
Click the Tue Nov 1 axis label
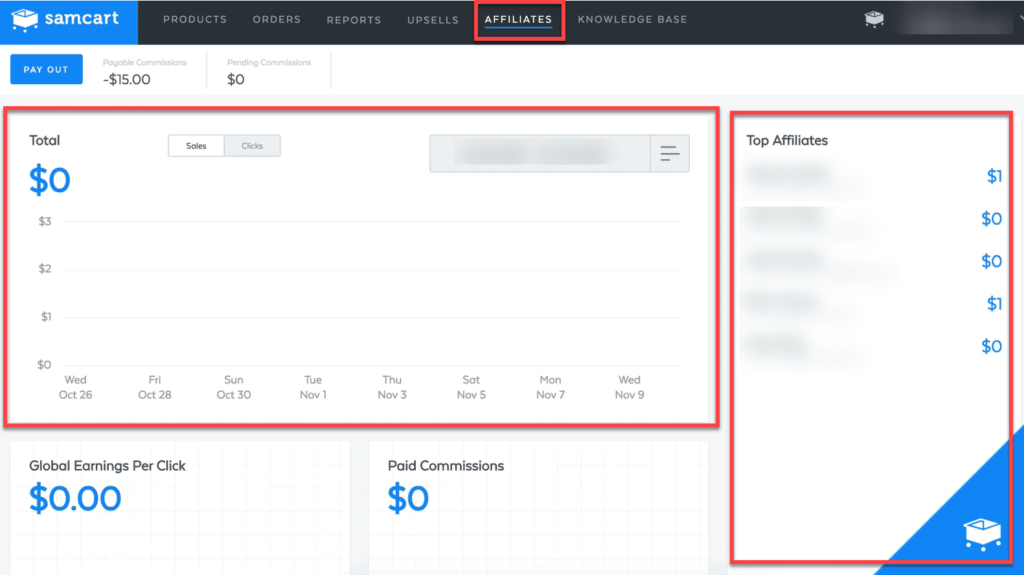[x=313, y=387]
